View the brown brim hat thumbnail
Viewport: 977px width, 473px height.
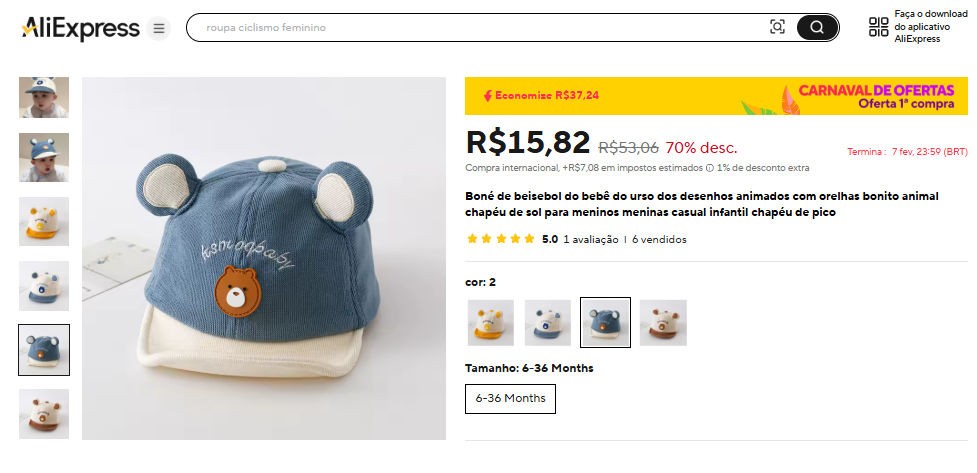point(44,413)
